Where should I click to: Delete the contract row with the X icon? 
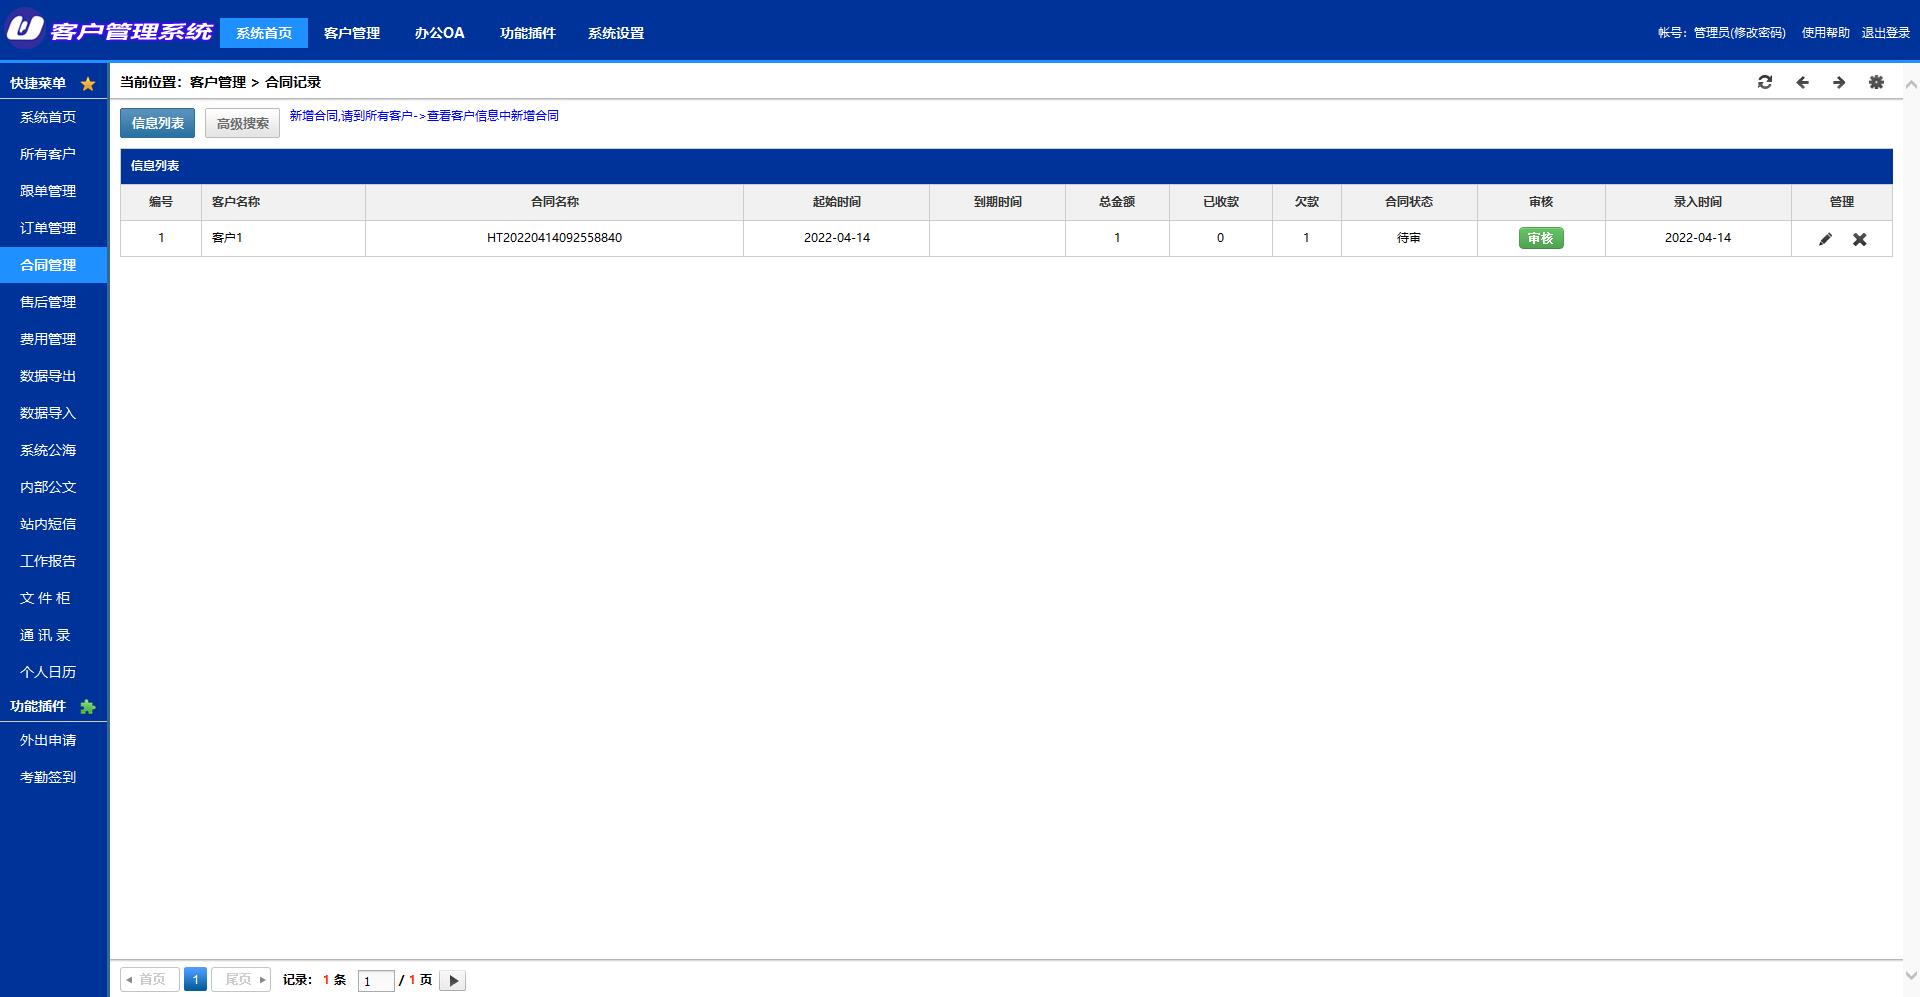point(1859,239)
